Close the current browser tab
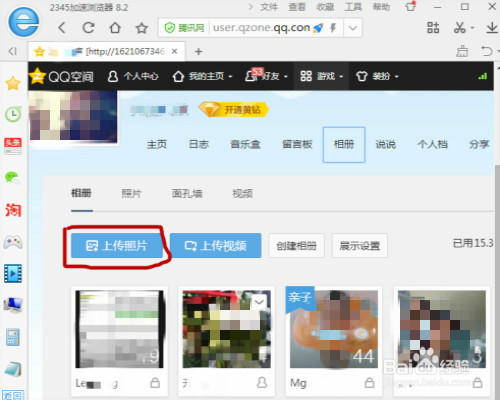500x400 pixels. tap(174, 51)
